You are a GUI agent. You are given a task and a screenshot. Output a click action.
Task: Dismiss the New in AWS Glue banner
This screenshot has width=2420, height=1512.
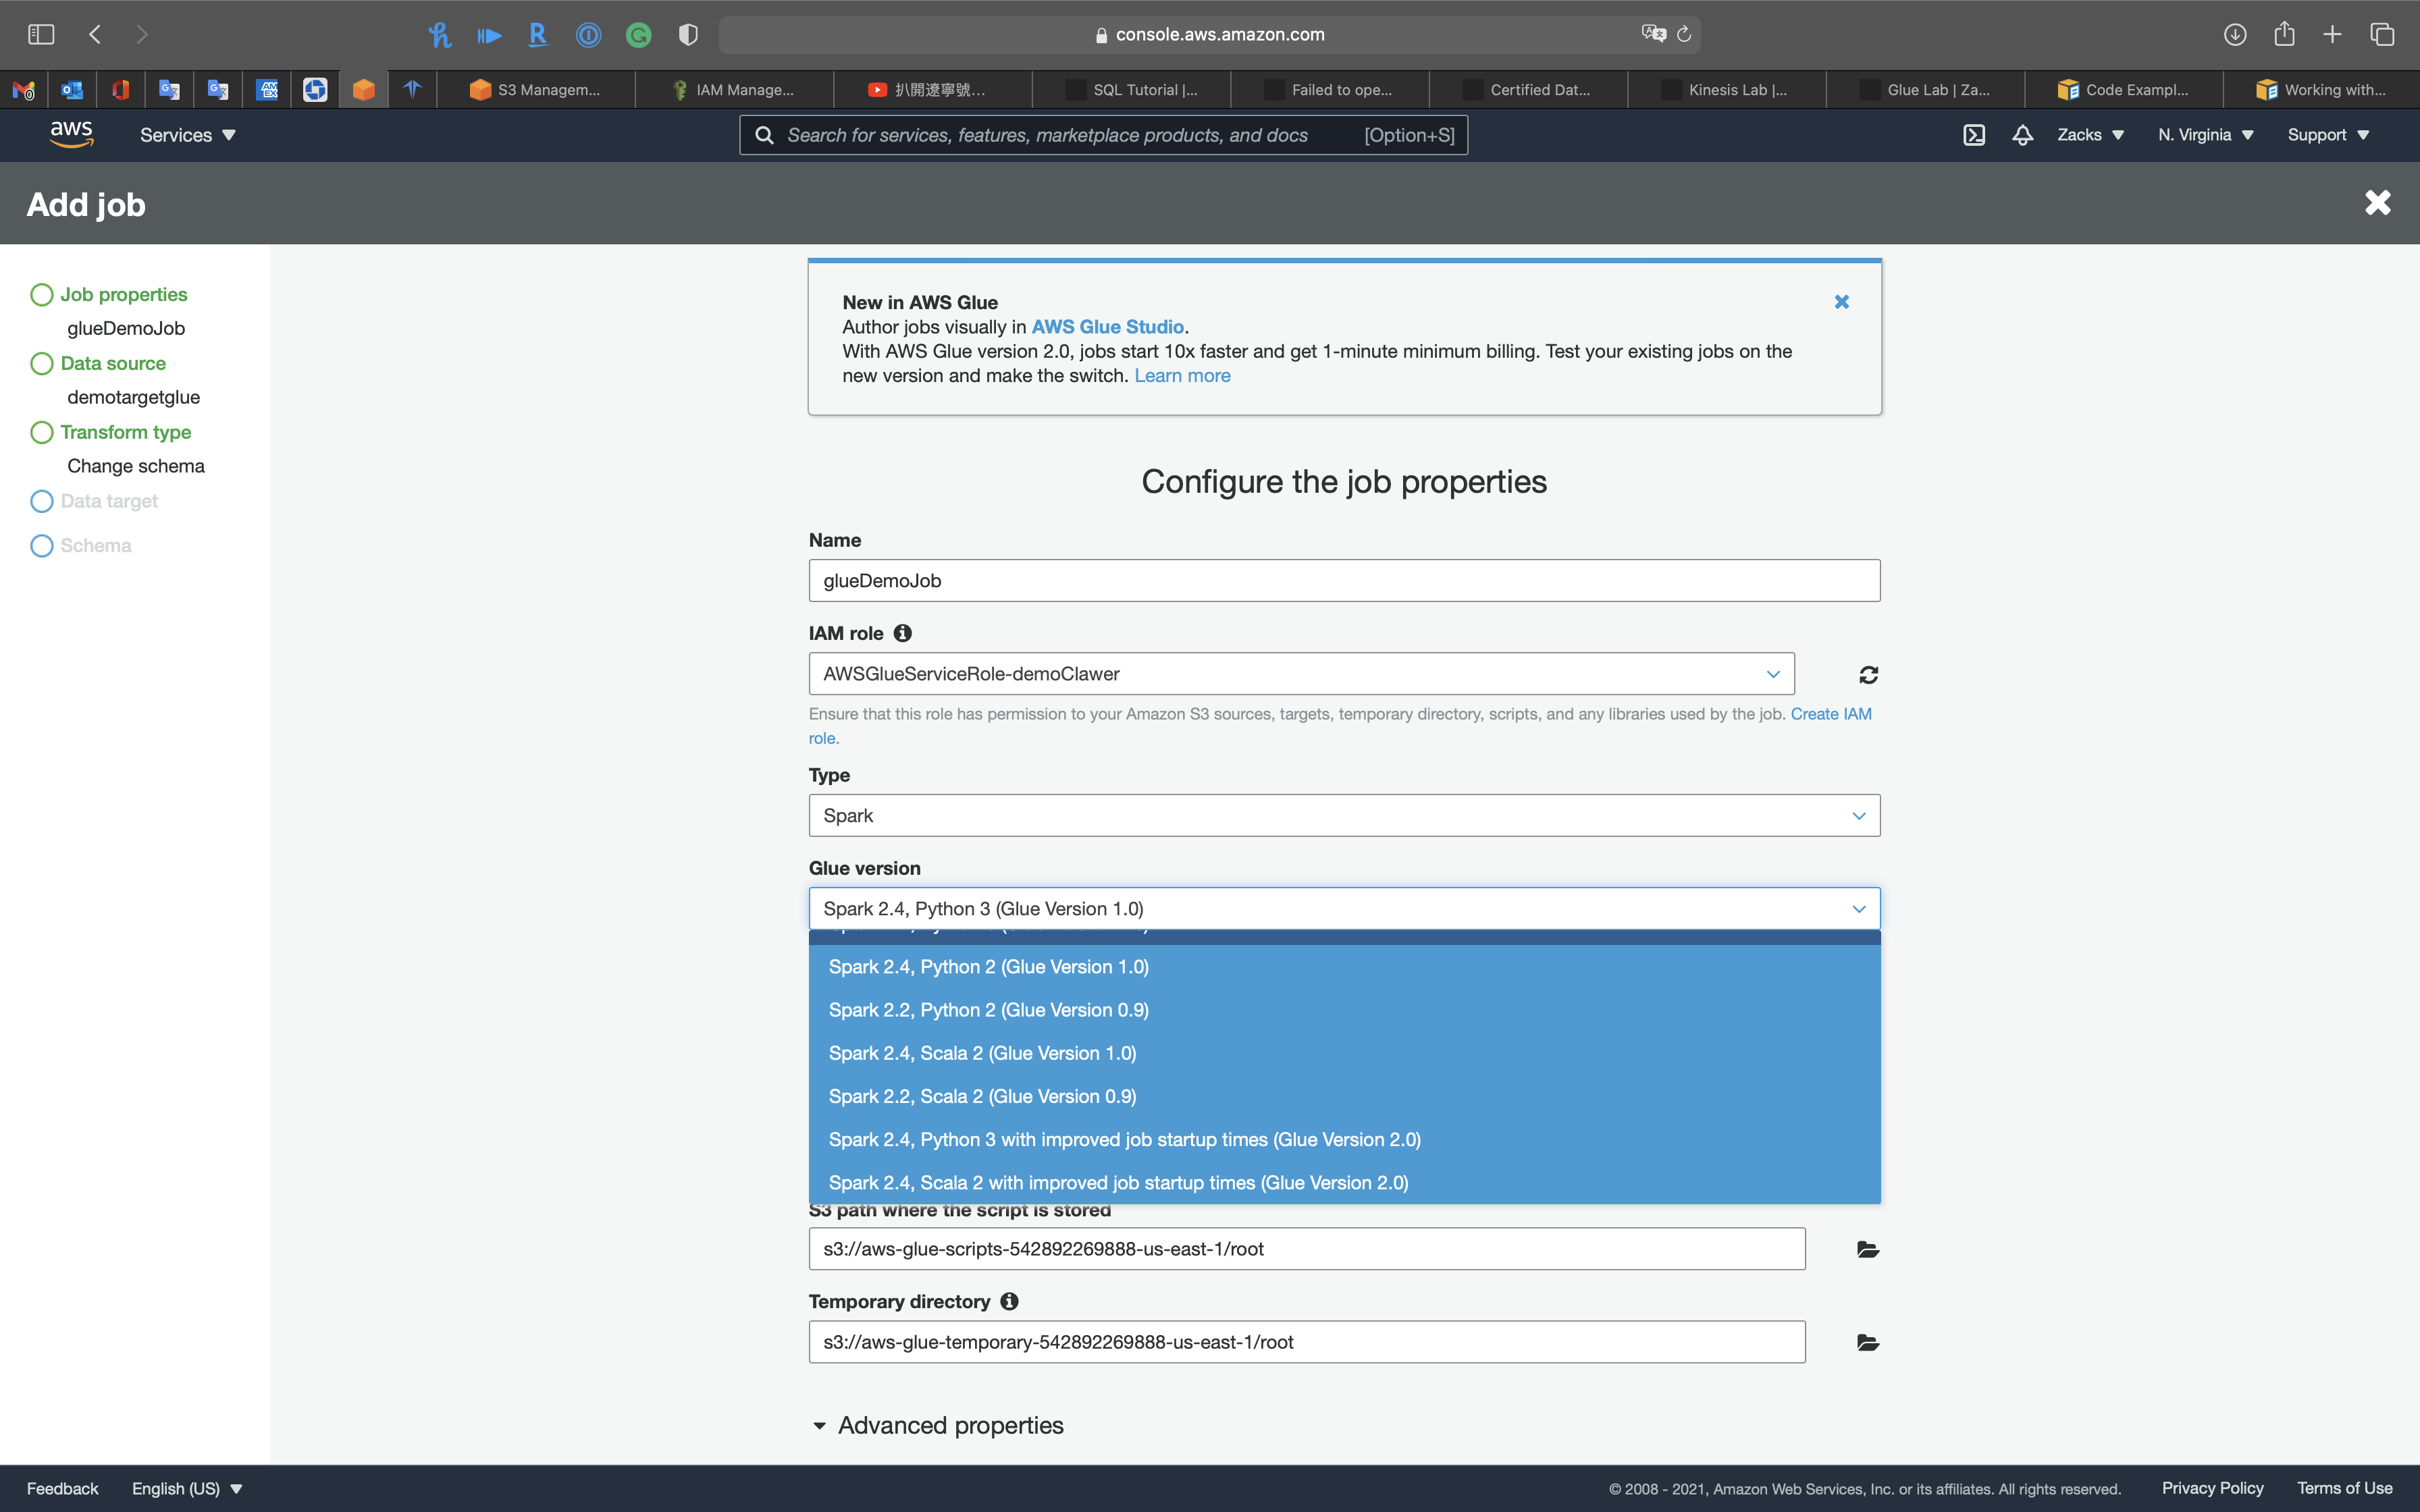pos(1841,302)
